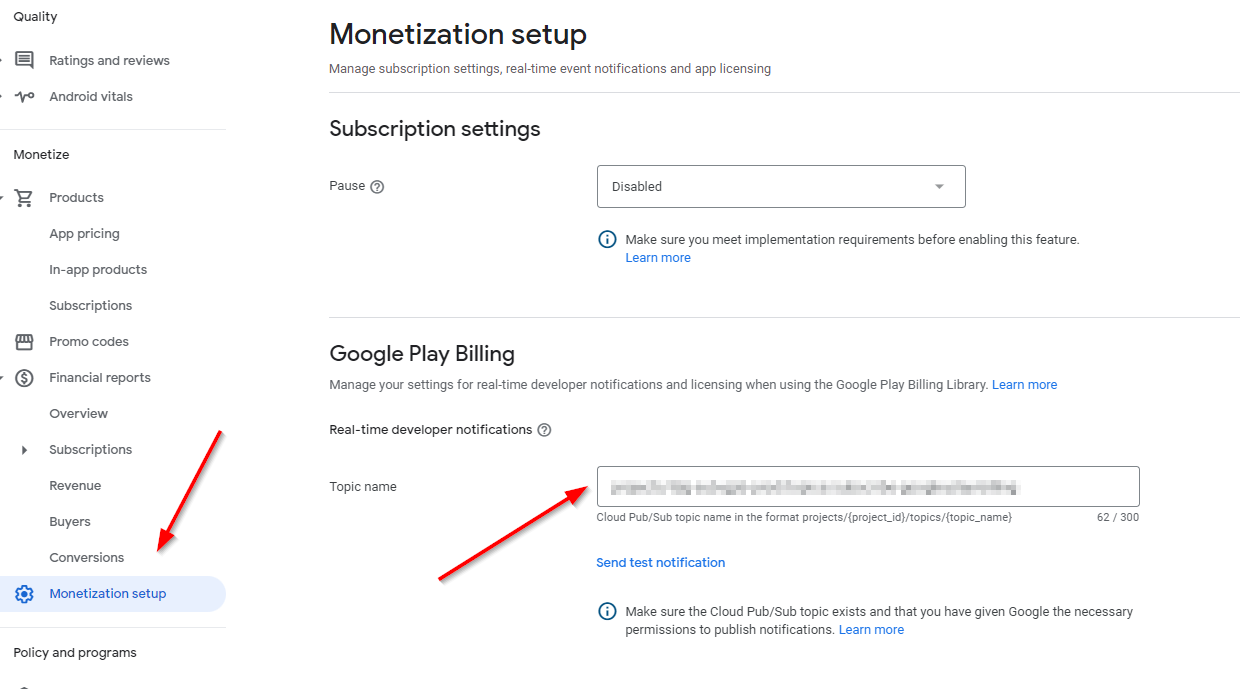Click the Monetization setup page title
The image size is (1240, 689).
(458, 35)
